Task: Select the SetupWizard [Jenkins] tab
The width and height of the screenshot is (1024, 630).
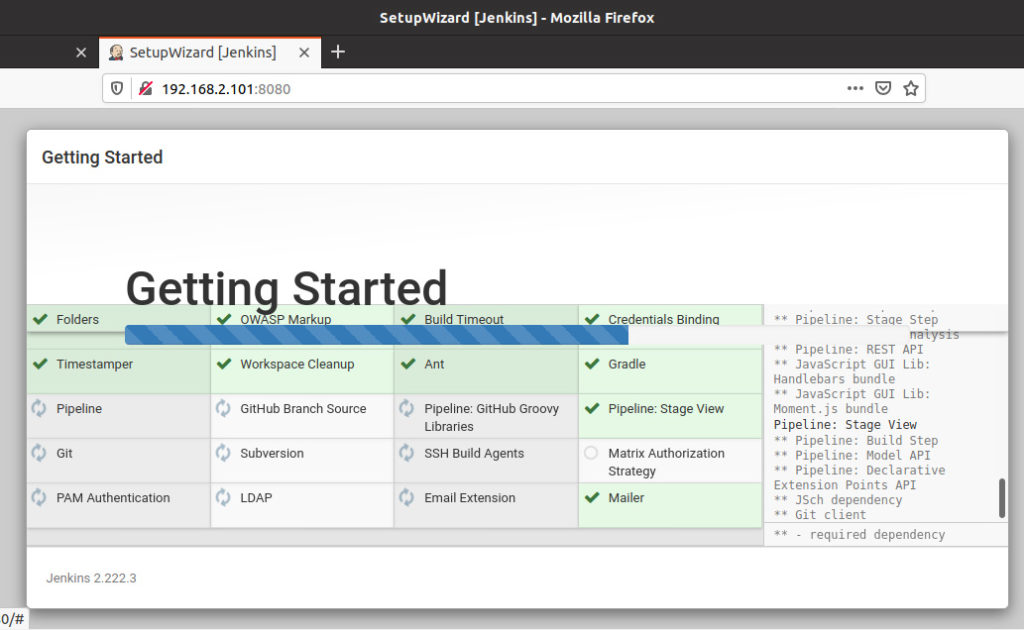Action: [210, 52]
